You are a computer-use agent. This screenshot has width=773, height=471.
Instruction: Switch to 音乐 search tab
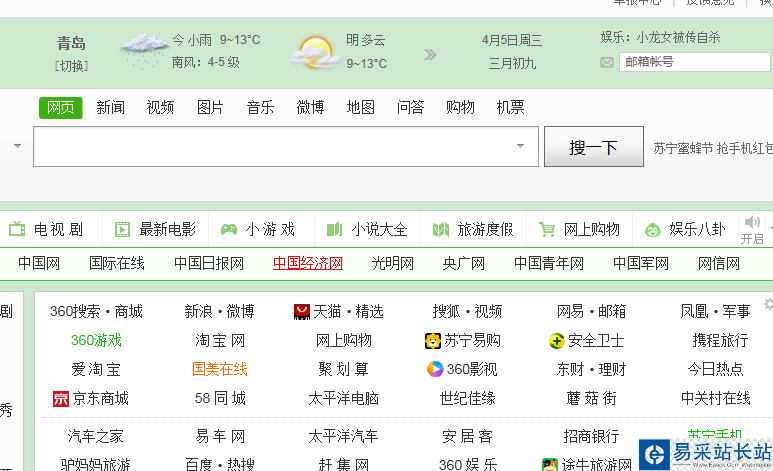[260, 108]
